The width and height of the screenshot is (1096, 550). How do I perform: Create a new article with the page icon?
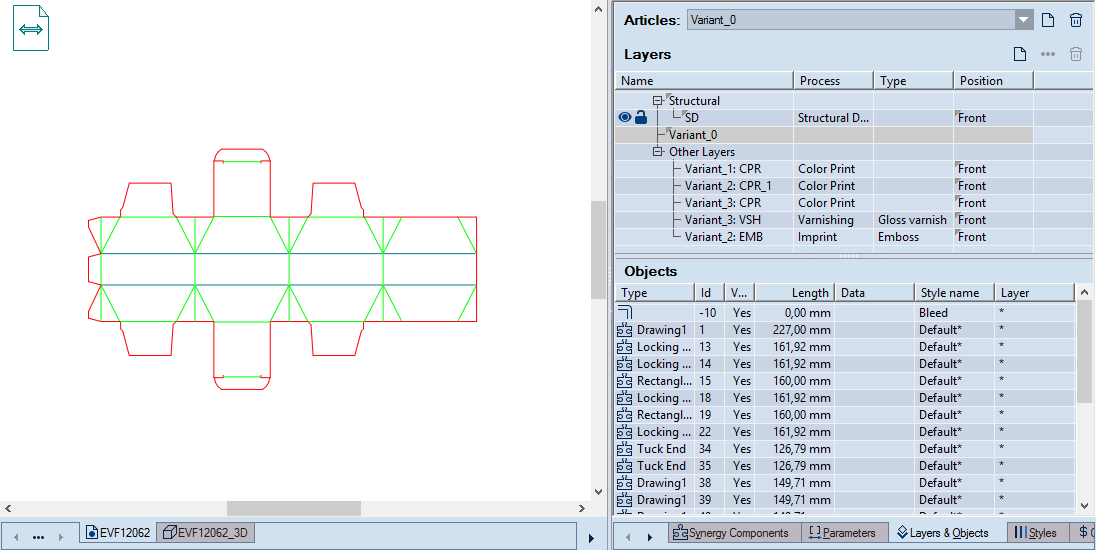pos(1047,20)
